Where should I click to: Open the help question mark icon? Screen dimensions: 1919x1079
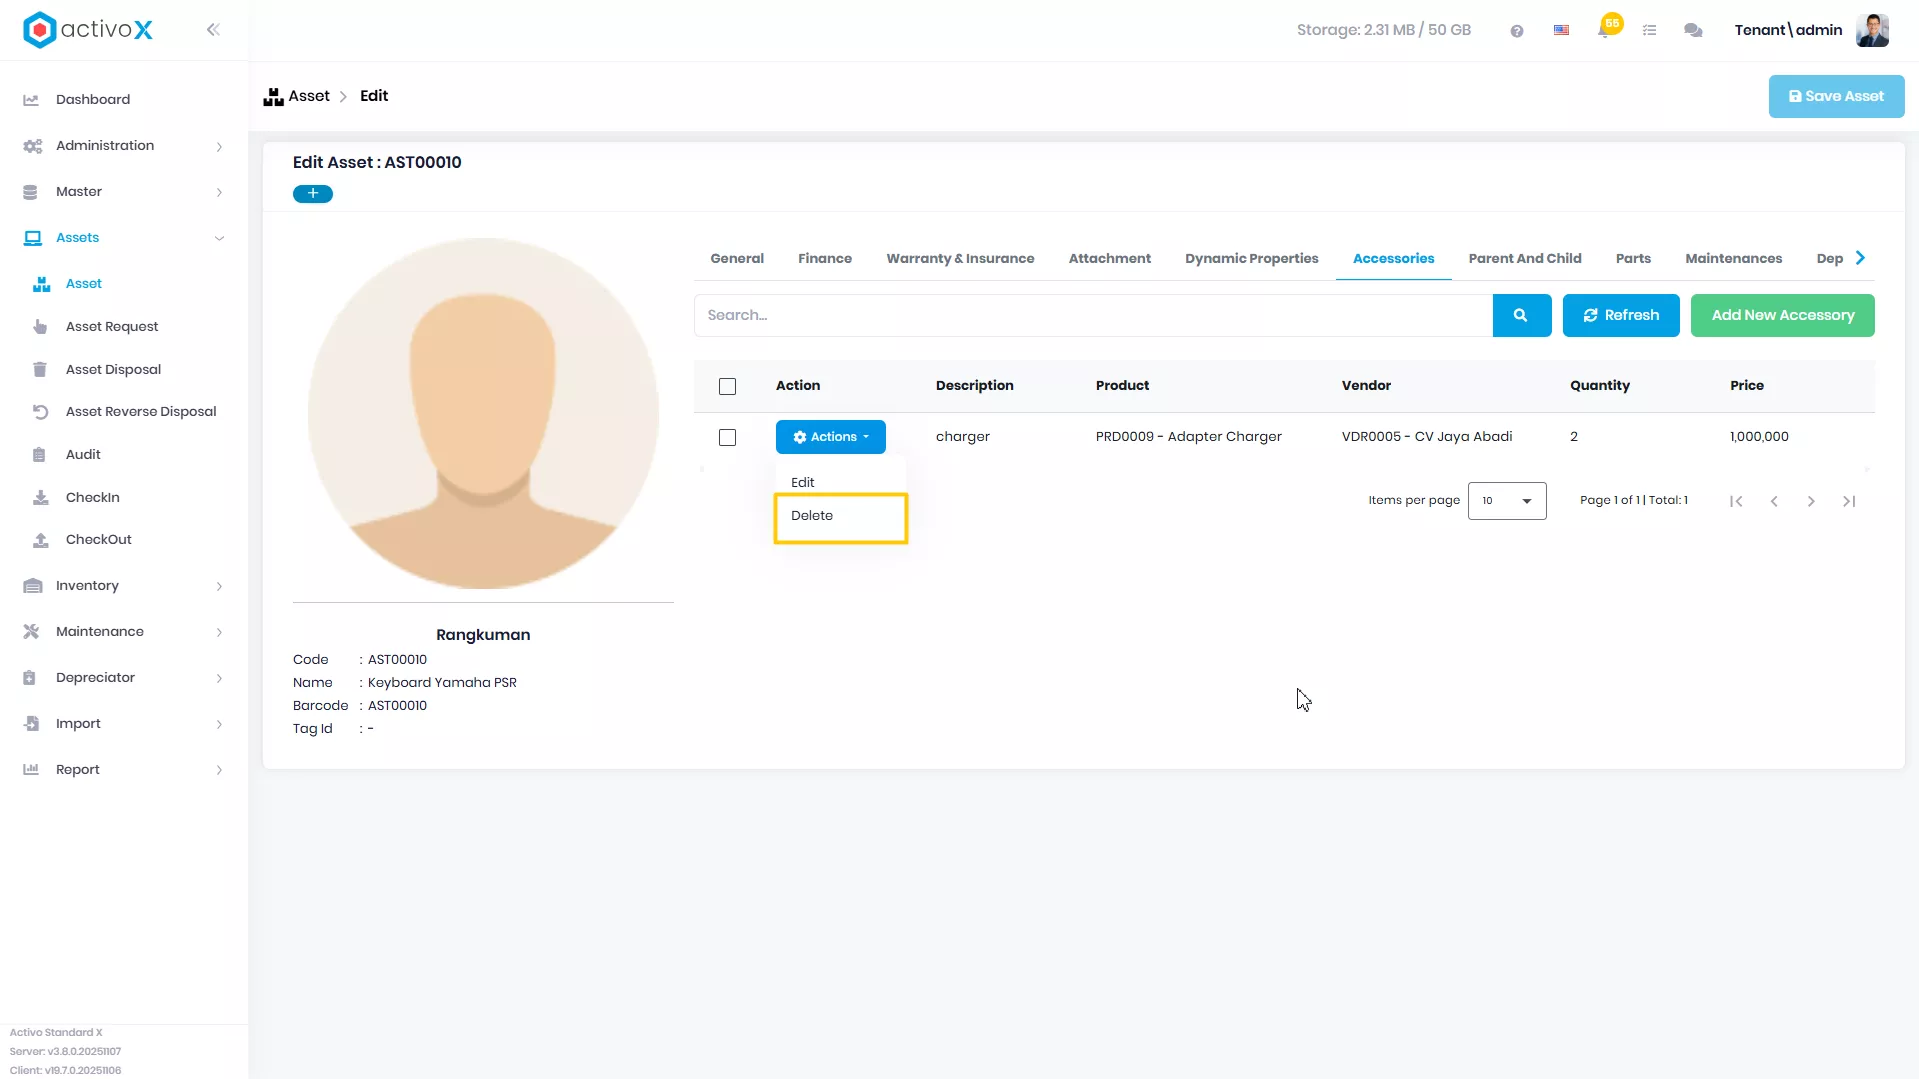(1517, 31)
